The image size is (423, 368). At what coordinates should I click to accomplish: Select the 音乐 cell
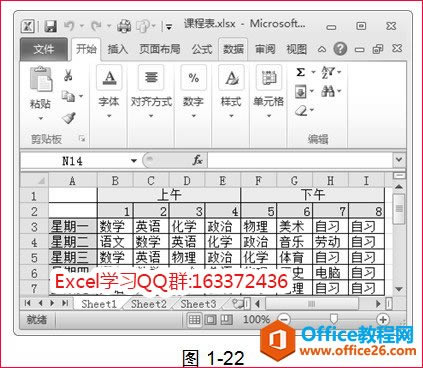(295, 242)
